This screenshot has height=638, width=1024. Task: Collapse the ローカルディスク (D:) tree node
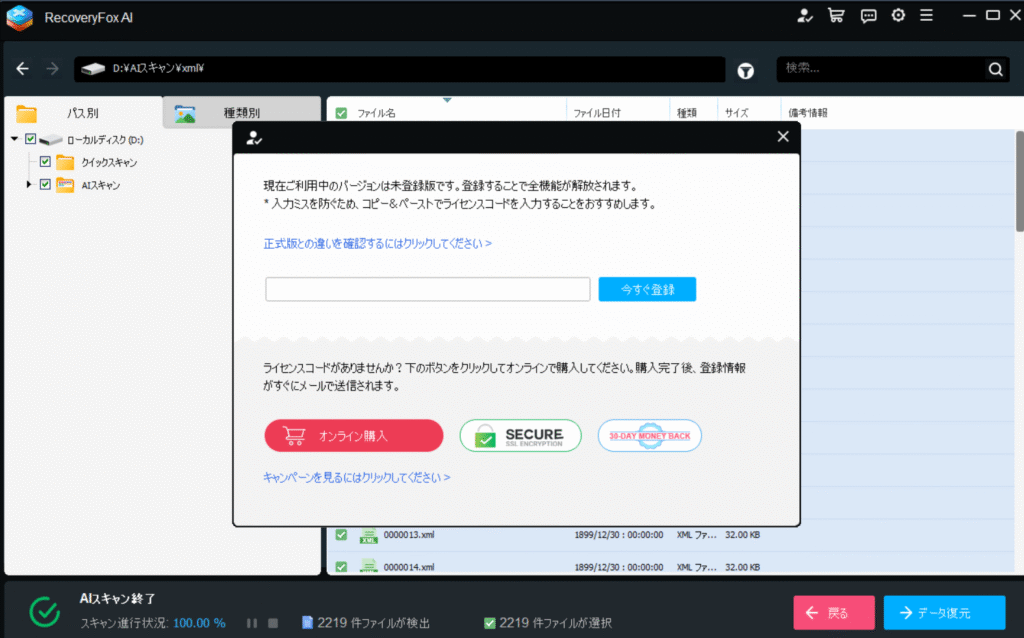pos(15,139)
